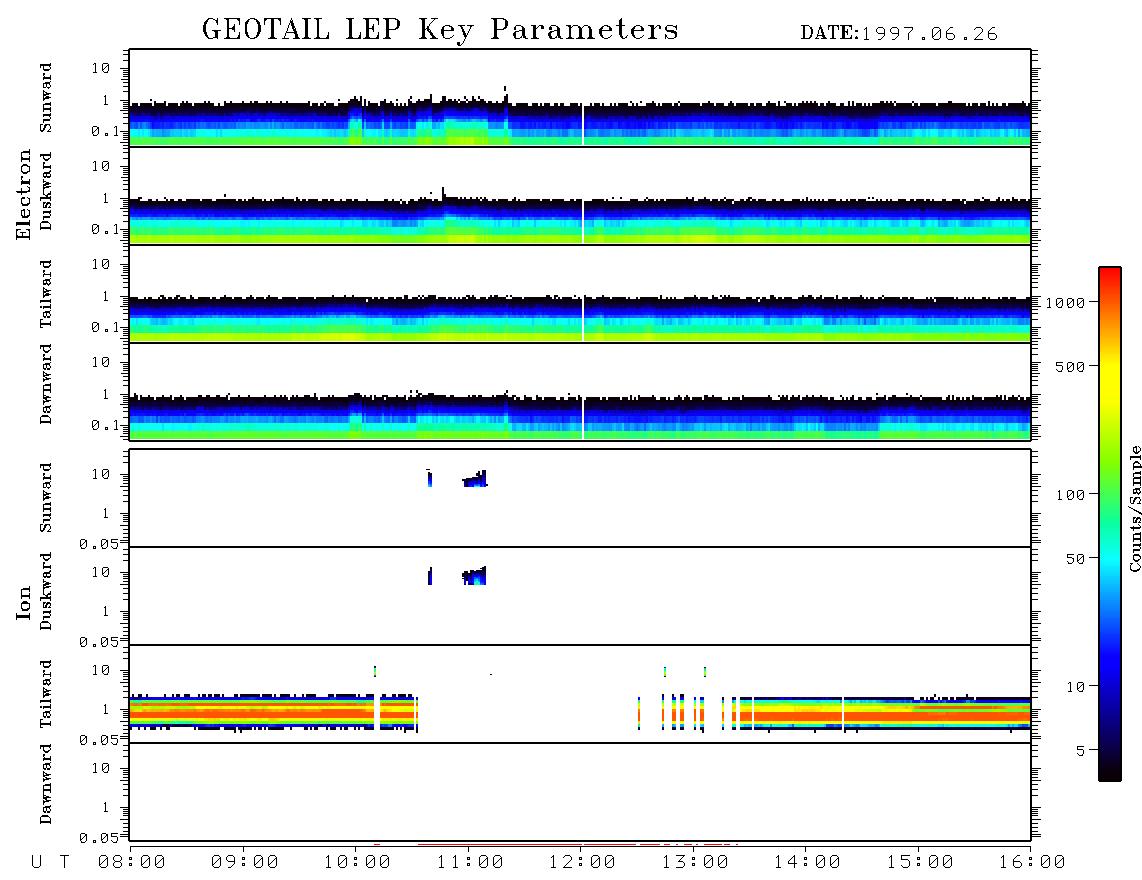Click the 500 value on the color scale
1142x880 pixels.
coord(1071,366)
